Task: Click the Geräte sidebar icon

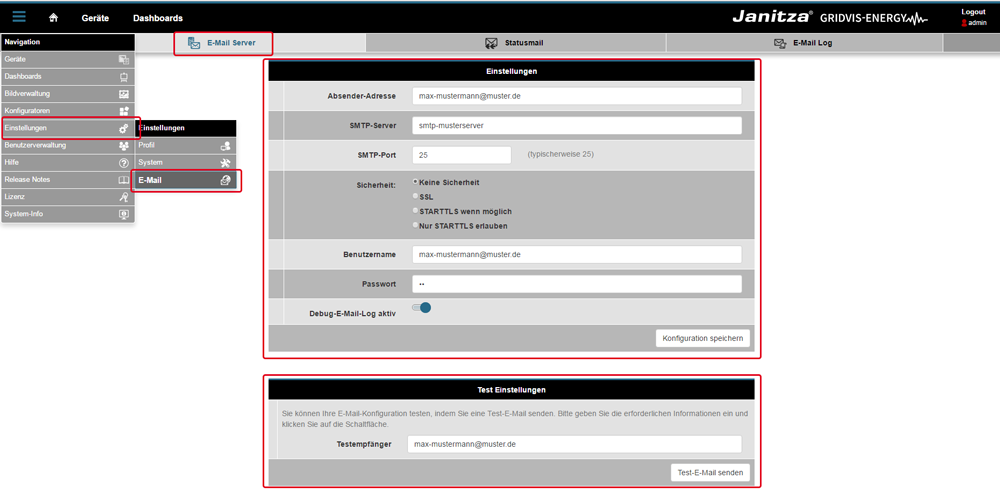Action: tap(124, 59)
